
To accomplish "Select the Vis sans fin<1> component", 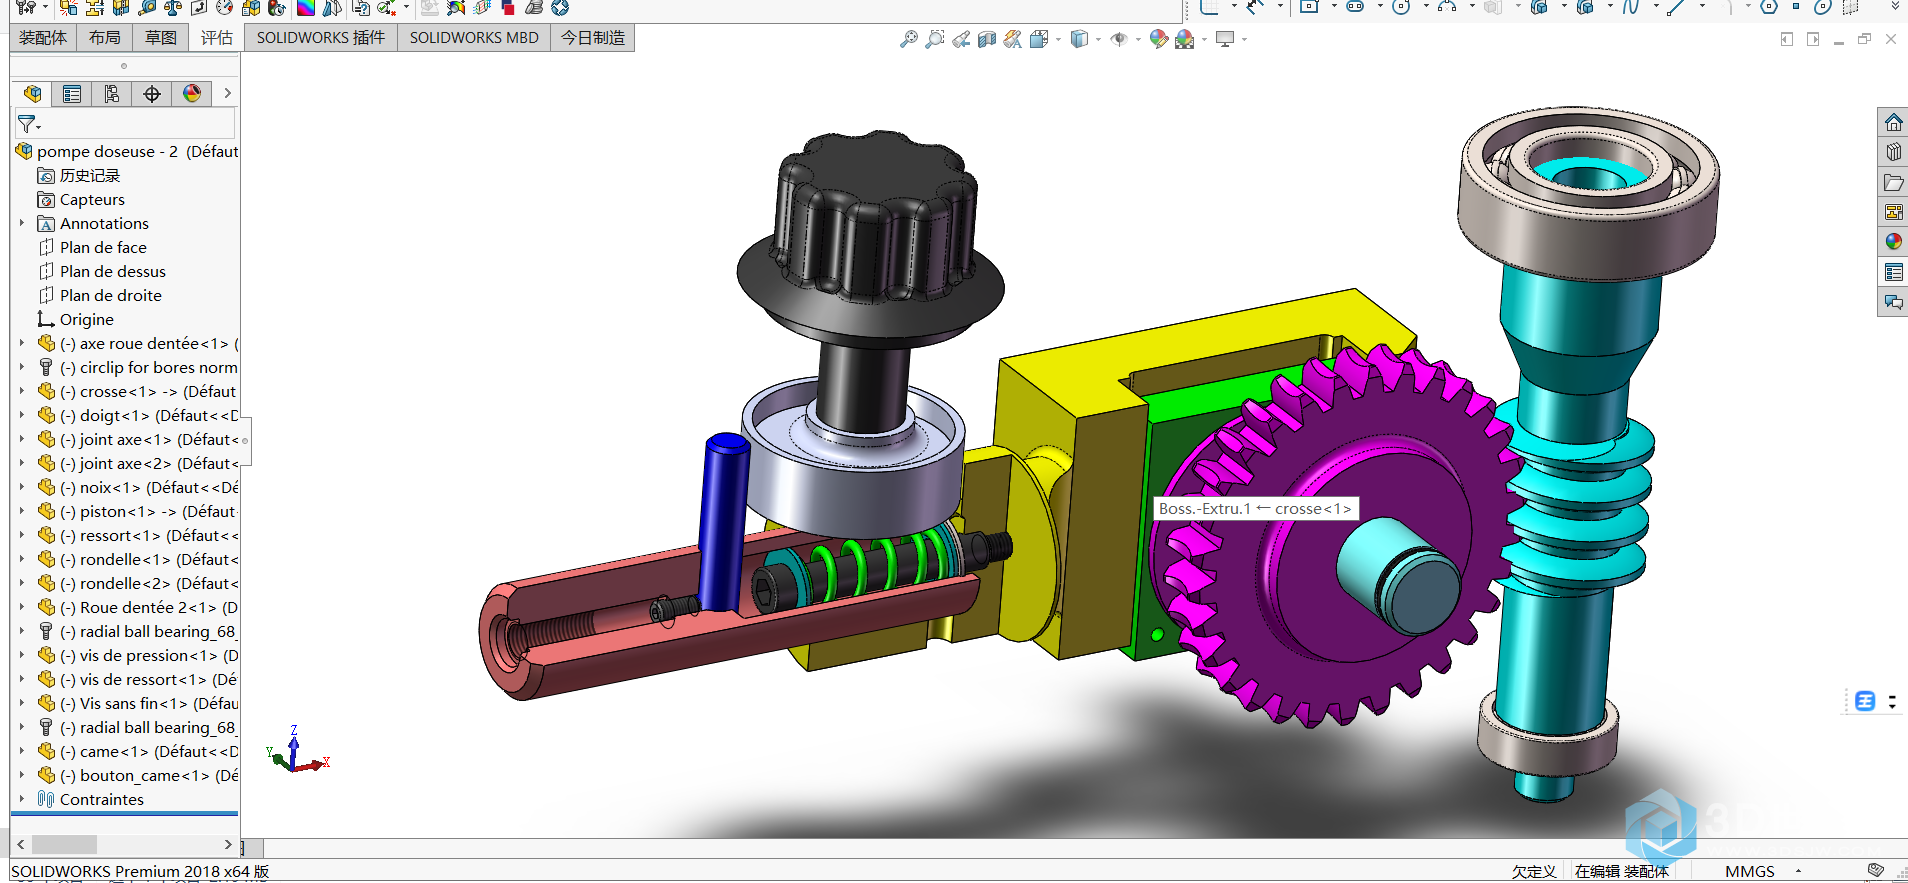I will (x=138, y=703).
